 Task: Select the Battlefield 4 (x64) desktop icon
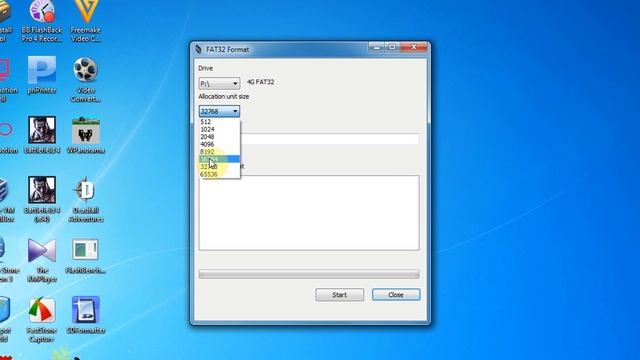(42, 199)
